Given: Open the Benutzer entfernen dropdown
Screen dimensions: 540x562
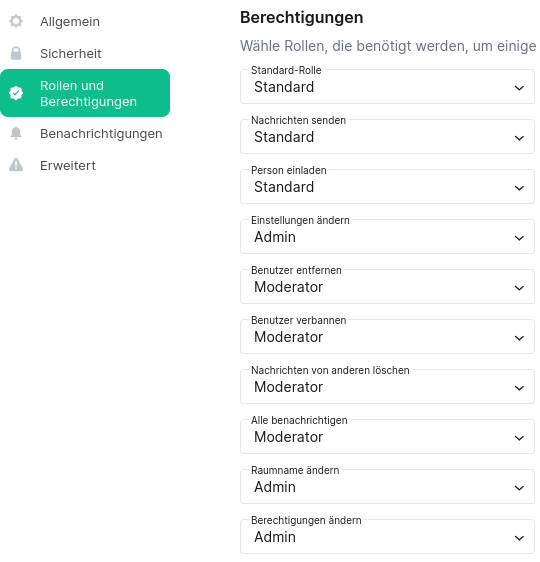Looking at the screenshot, I should 387,287.
